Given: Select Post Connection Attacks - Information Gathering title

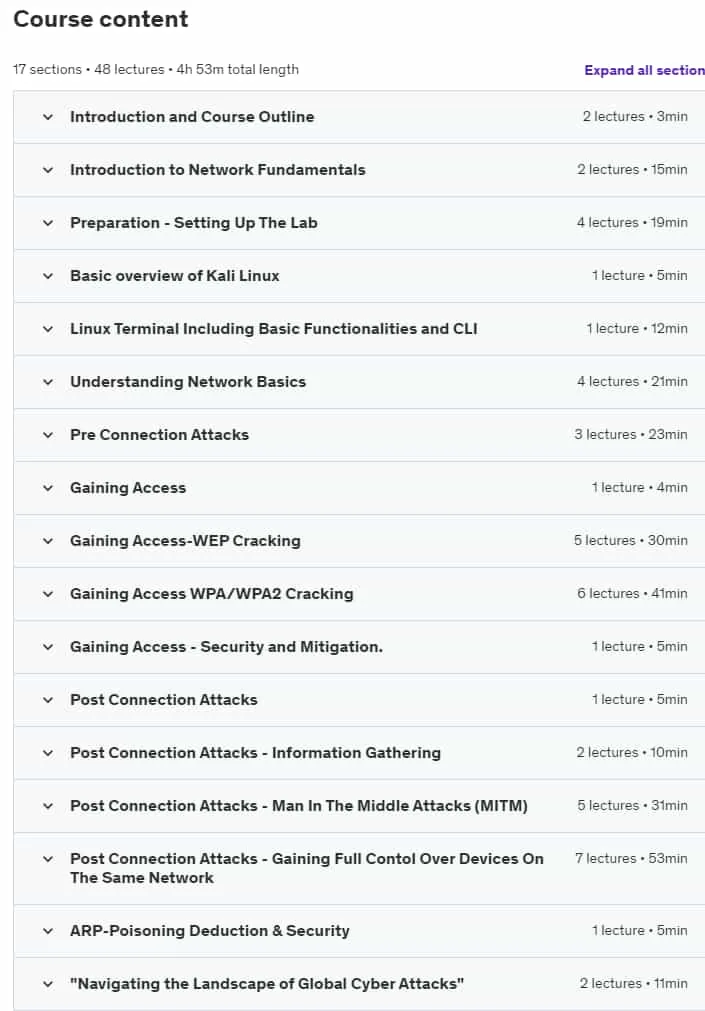Looking at the screenshot, I should tap(255, 752).
